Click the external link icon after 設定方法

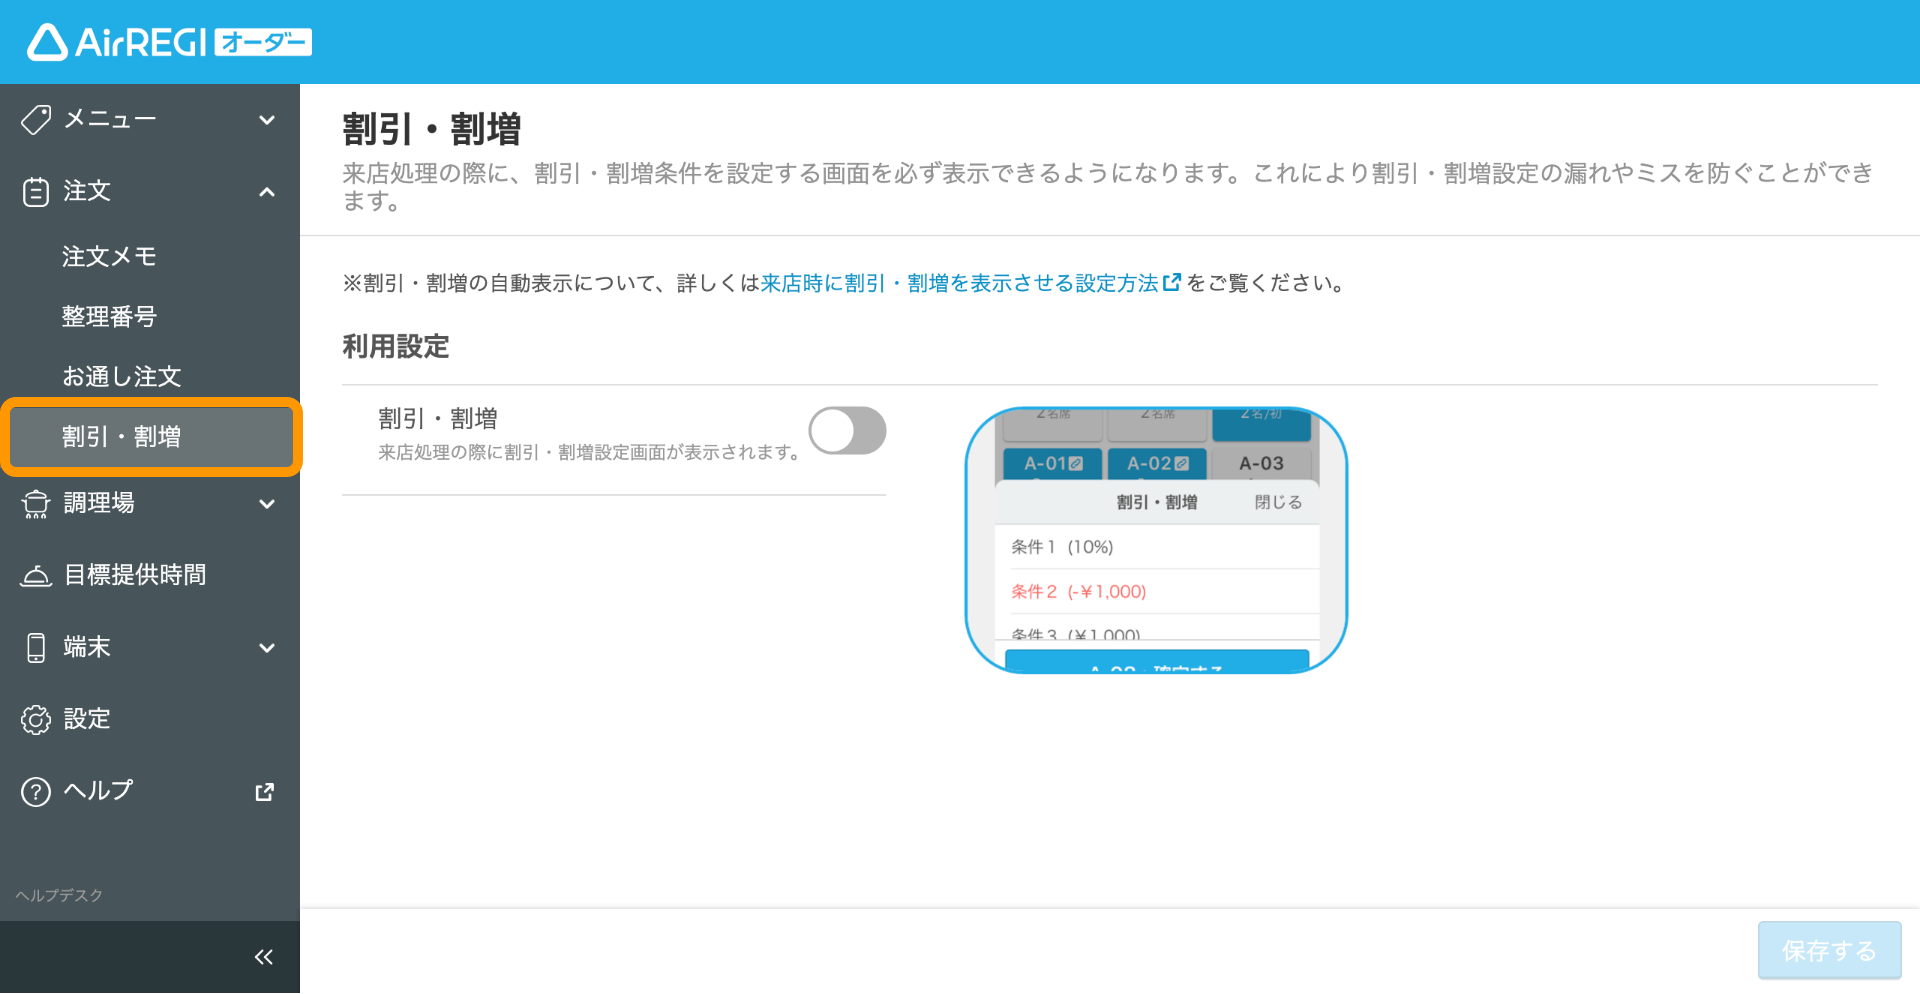tap(1172, 283)
